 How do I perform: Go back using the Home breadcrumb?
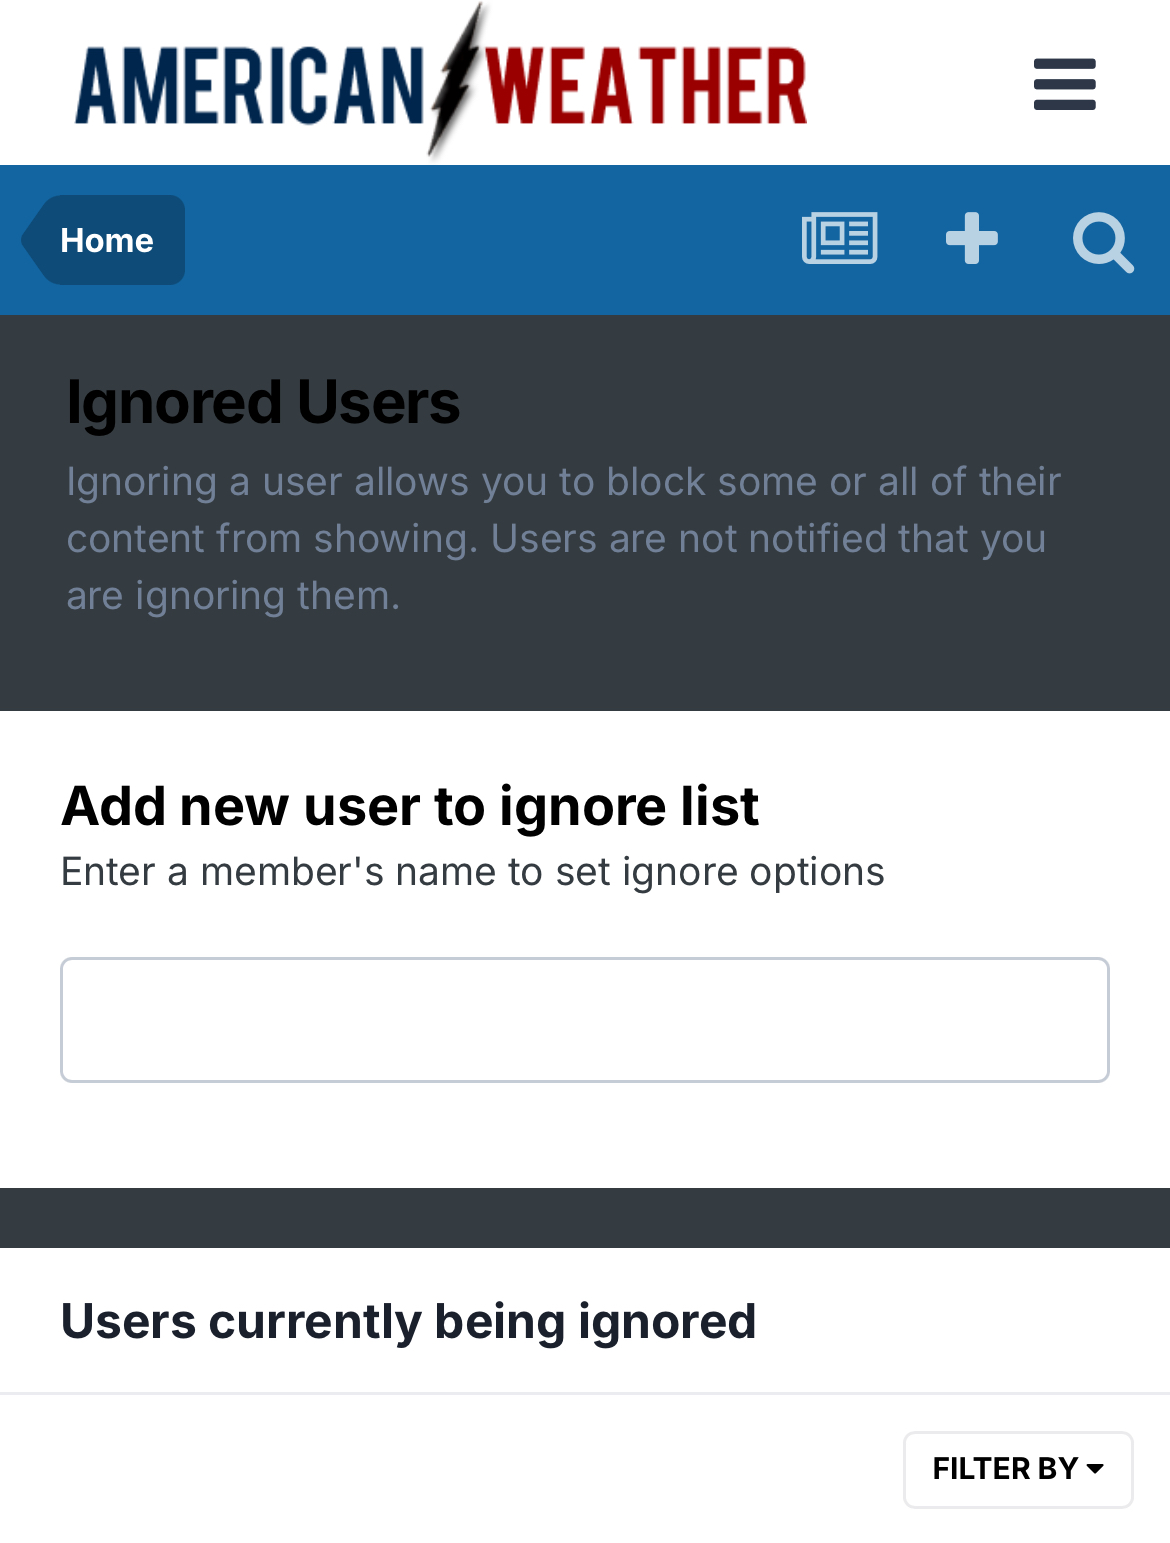point(104,240)
